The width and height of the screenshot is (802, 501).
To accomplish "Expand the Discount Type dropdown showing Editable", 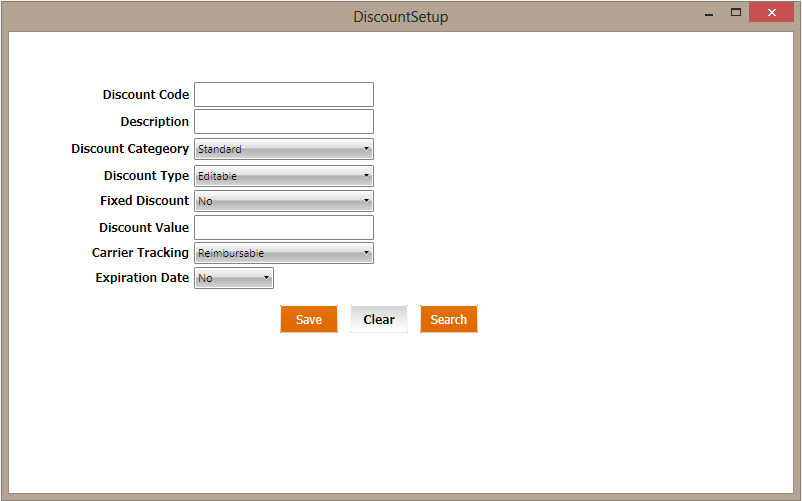I will coord(284,176).
